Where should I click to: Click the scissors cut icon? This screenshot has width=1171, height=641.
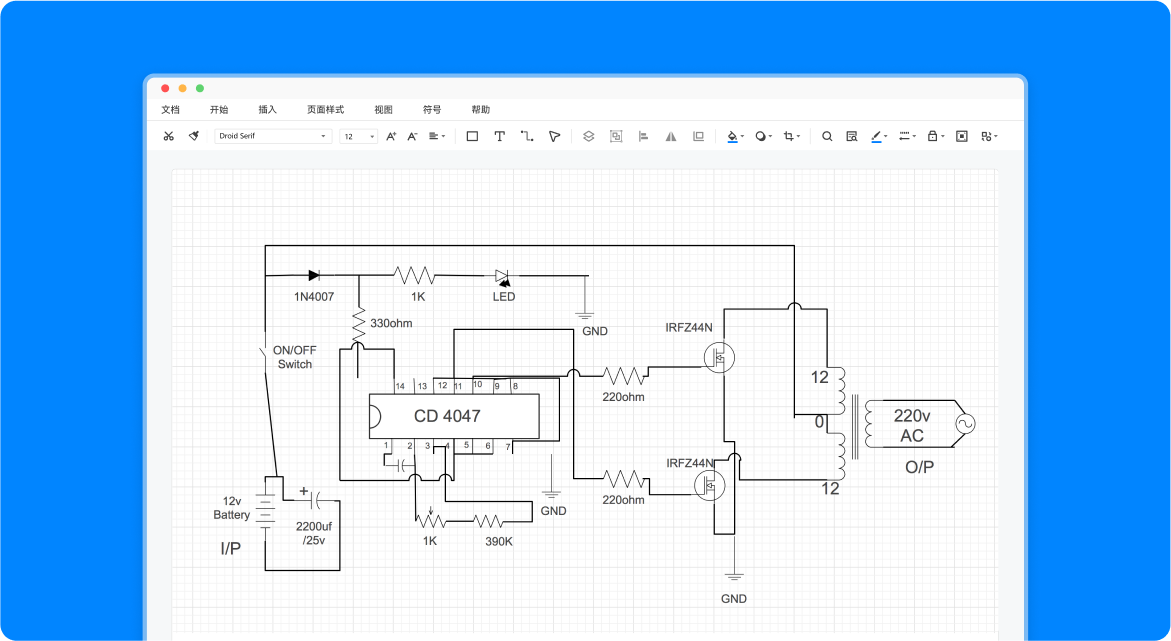169,136
